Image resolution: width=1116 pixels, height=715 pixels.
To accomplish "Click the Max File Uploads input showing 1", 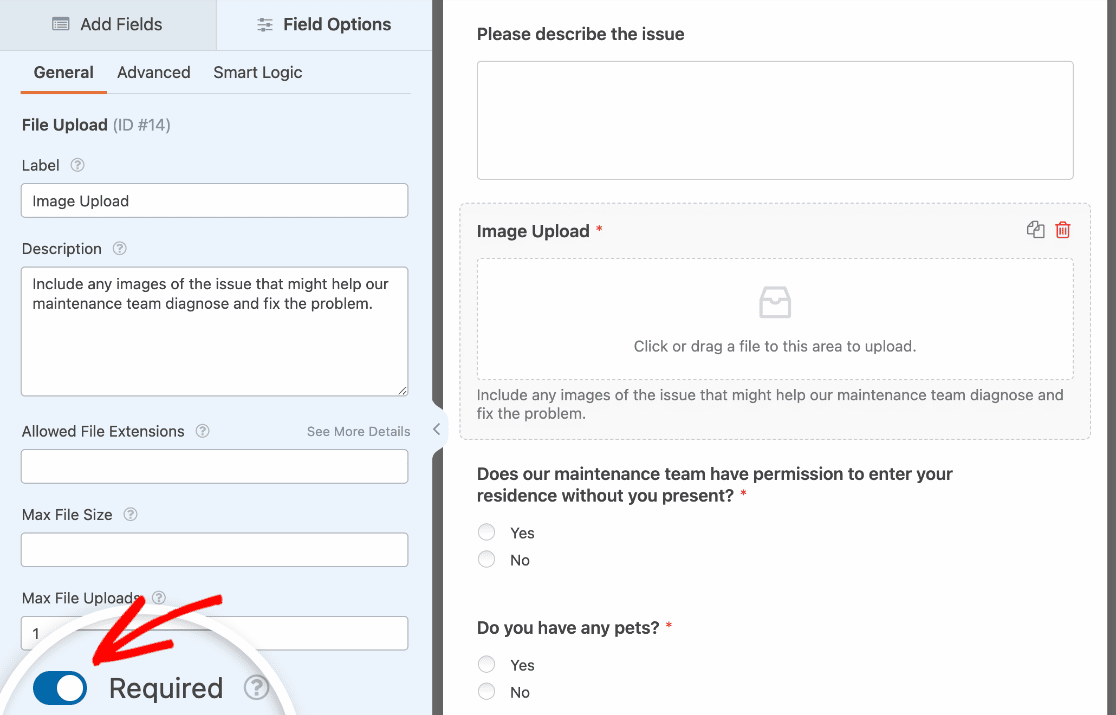I will (x=214, y=633).
